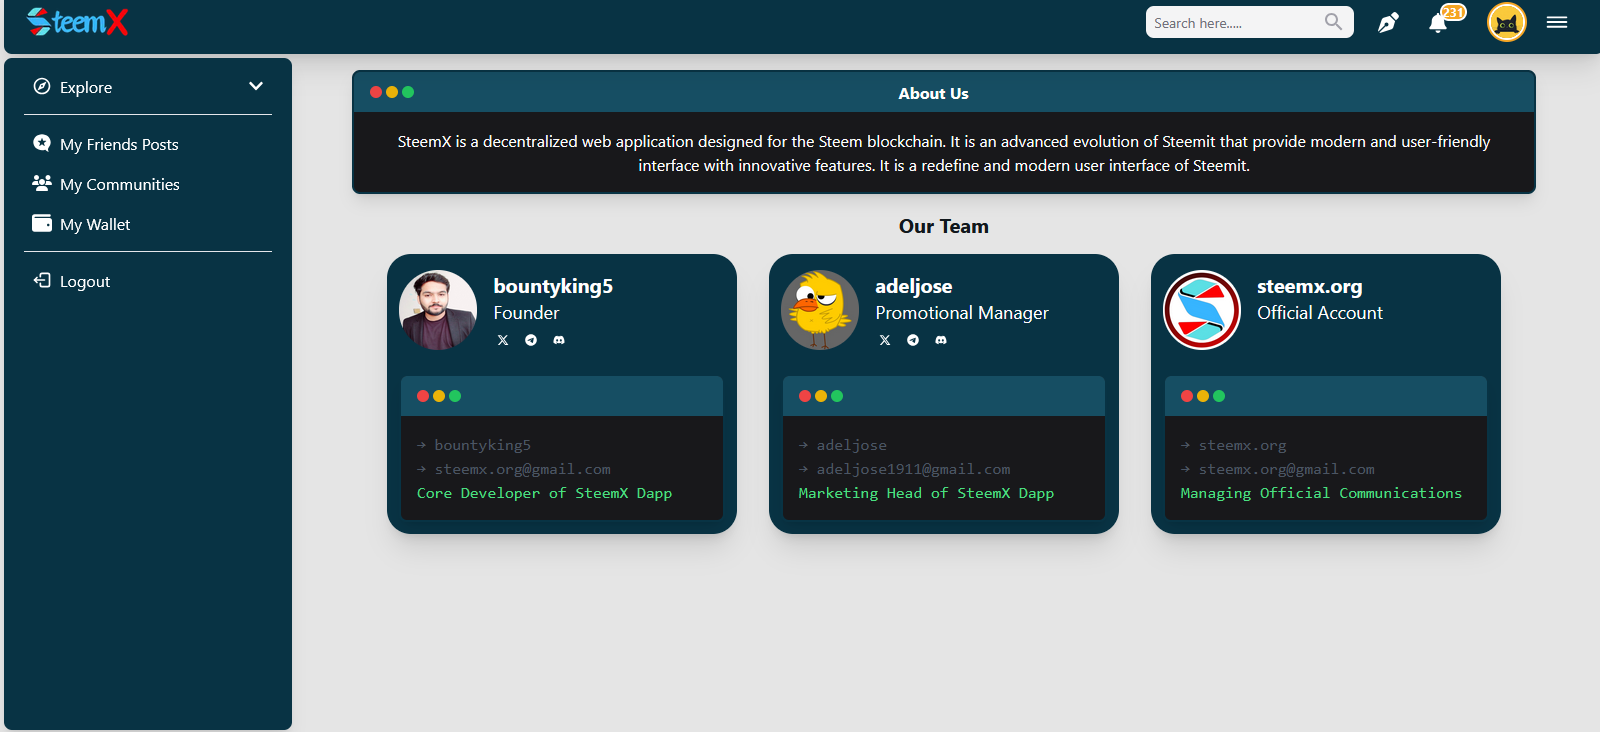Click the steemx.org account logo avatar

pyautogui.click(x=1202, y=310)
